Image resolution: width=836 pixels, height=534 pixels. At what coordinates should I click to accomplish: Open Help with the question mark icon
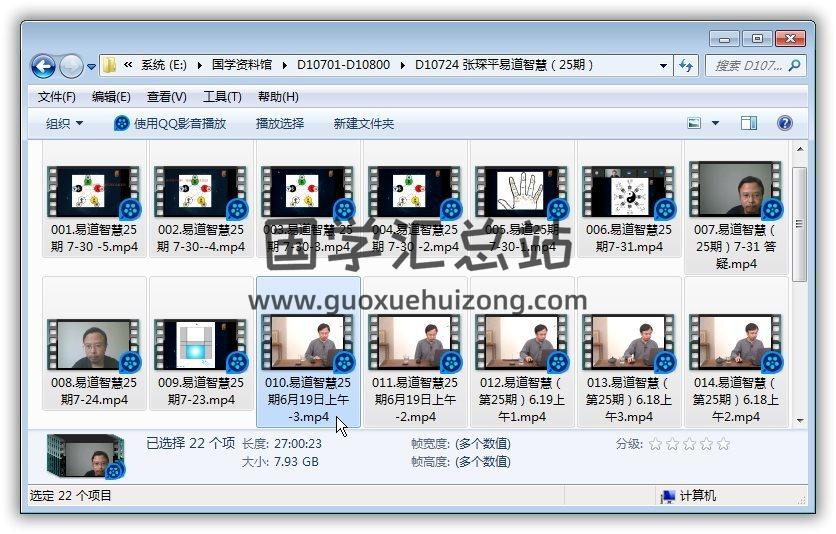coord(784,124)
